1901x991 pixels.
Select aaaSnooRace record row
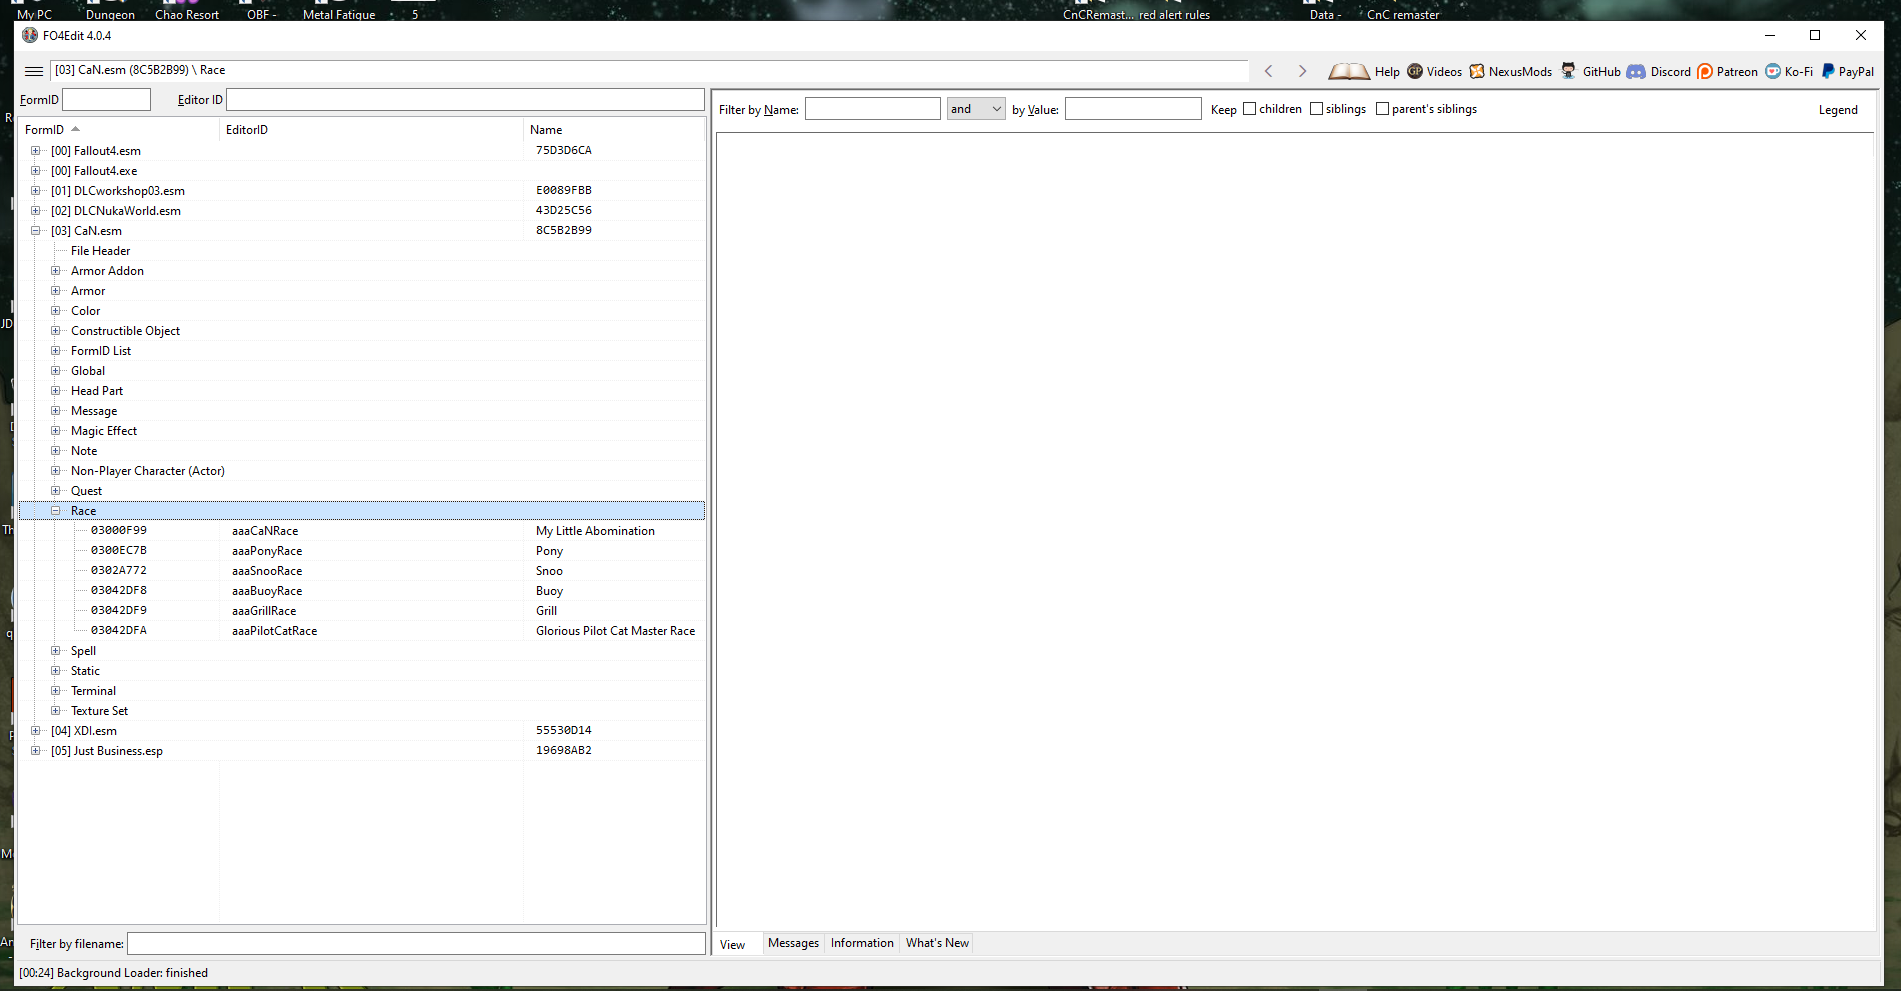click(362, 571)
